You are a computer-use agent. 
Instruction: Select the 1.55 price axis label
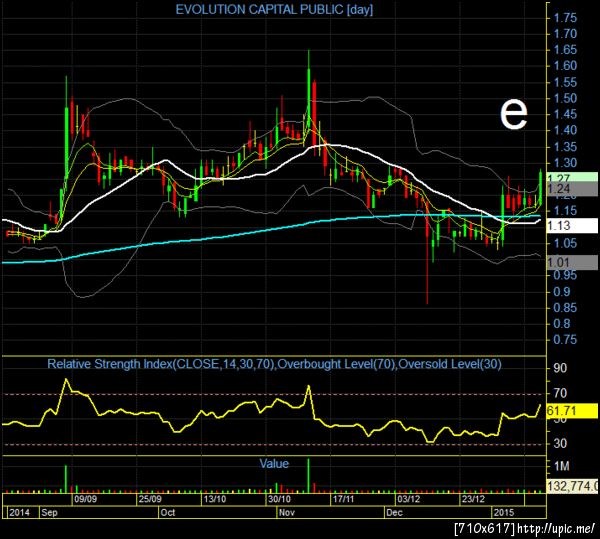566,82
